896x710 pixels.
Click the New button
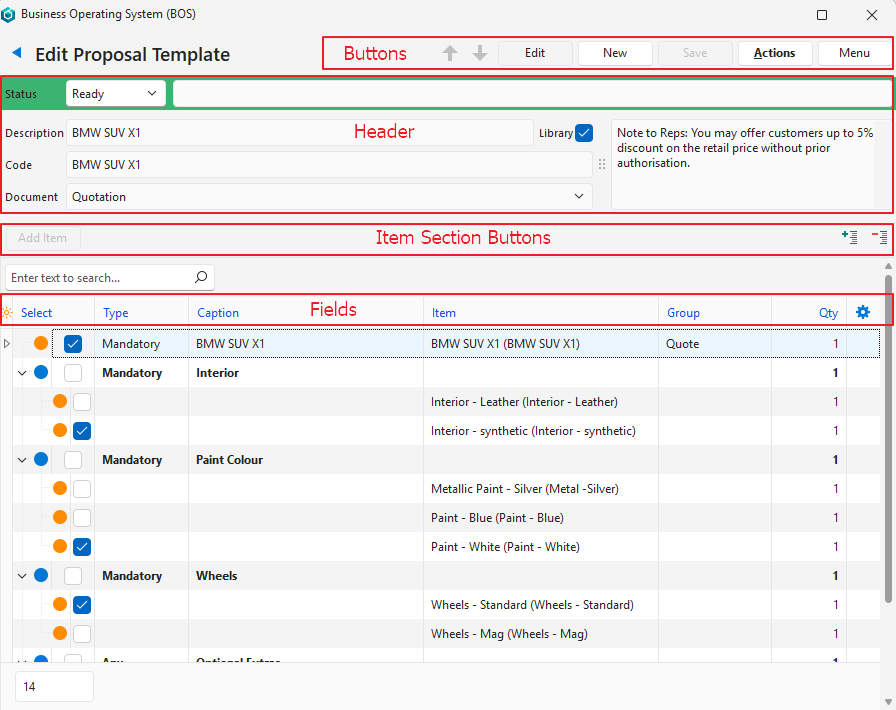615,53
